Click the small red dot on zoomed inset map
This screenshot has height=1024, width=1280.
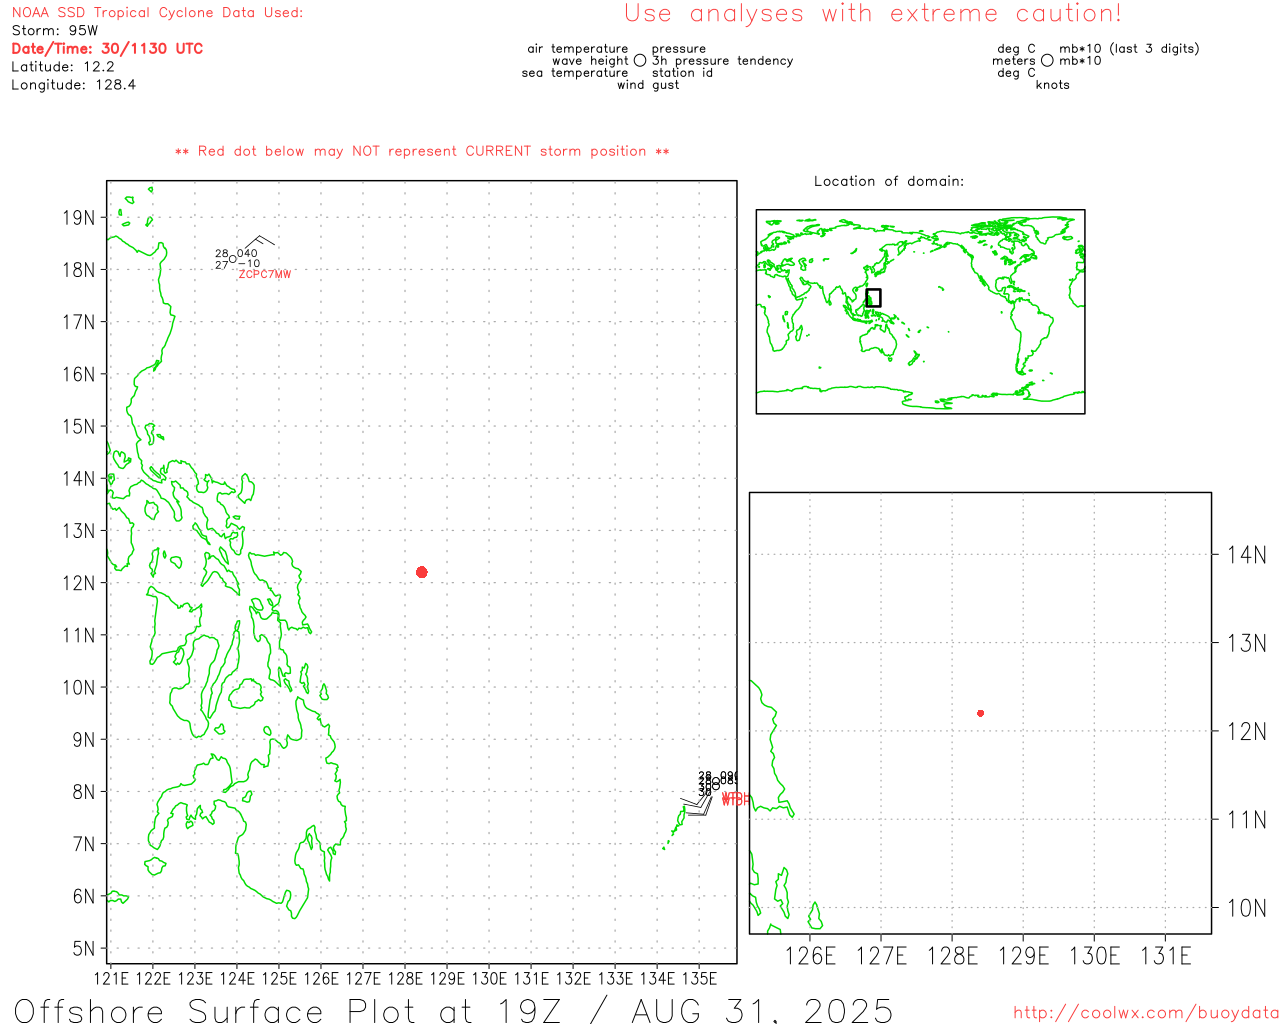coord(981,713)
